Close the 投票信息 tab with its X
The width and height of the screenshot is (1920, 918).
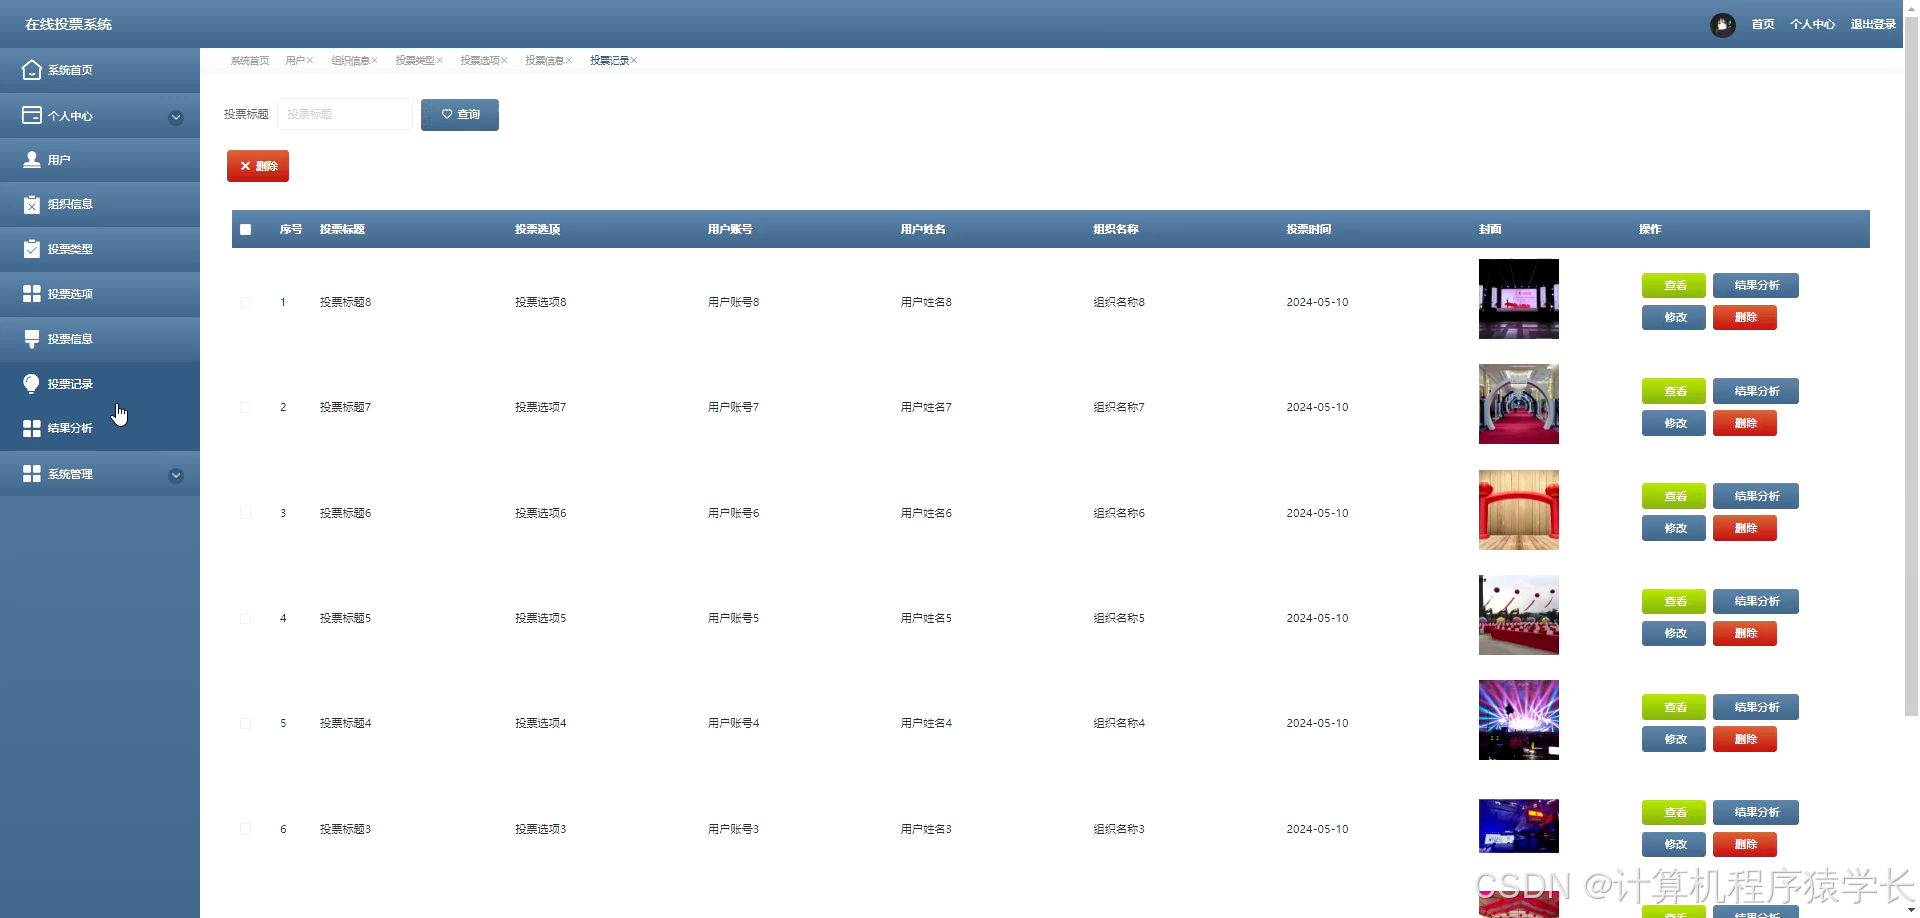click(569, 61)
